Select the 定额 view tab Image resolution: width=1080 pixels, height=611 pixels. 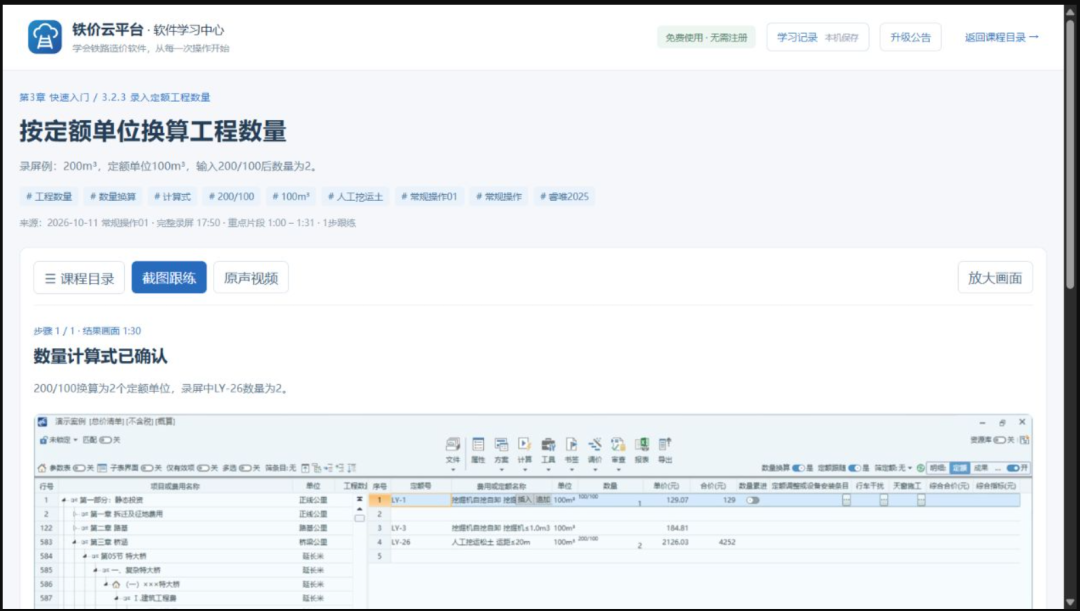click(x=959, y=468)
